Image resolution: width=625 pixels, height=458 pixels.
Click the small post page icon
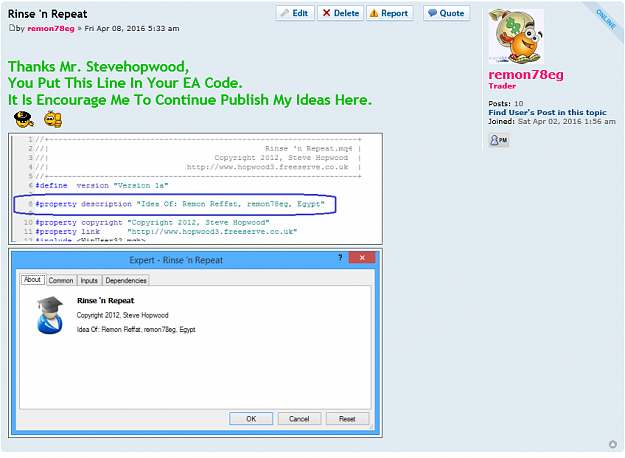pyautogui.click(x=12, y=28)
